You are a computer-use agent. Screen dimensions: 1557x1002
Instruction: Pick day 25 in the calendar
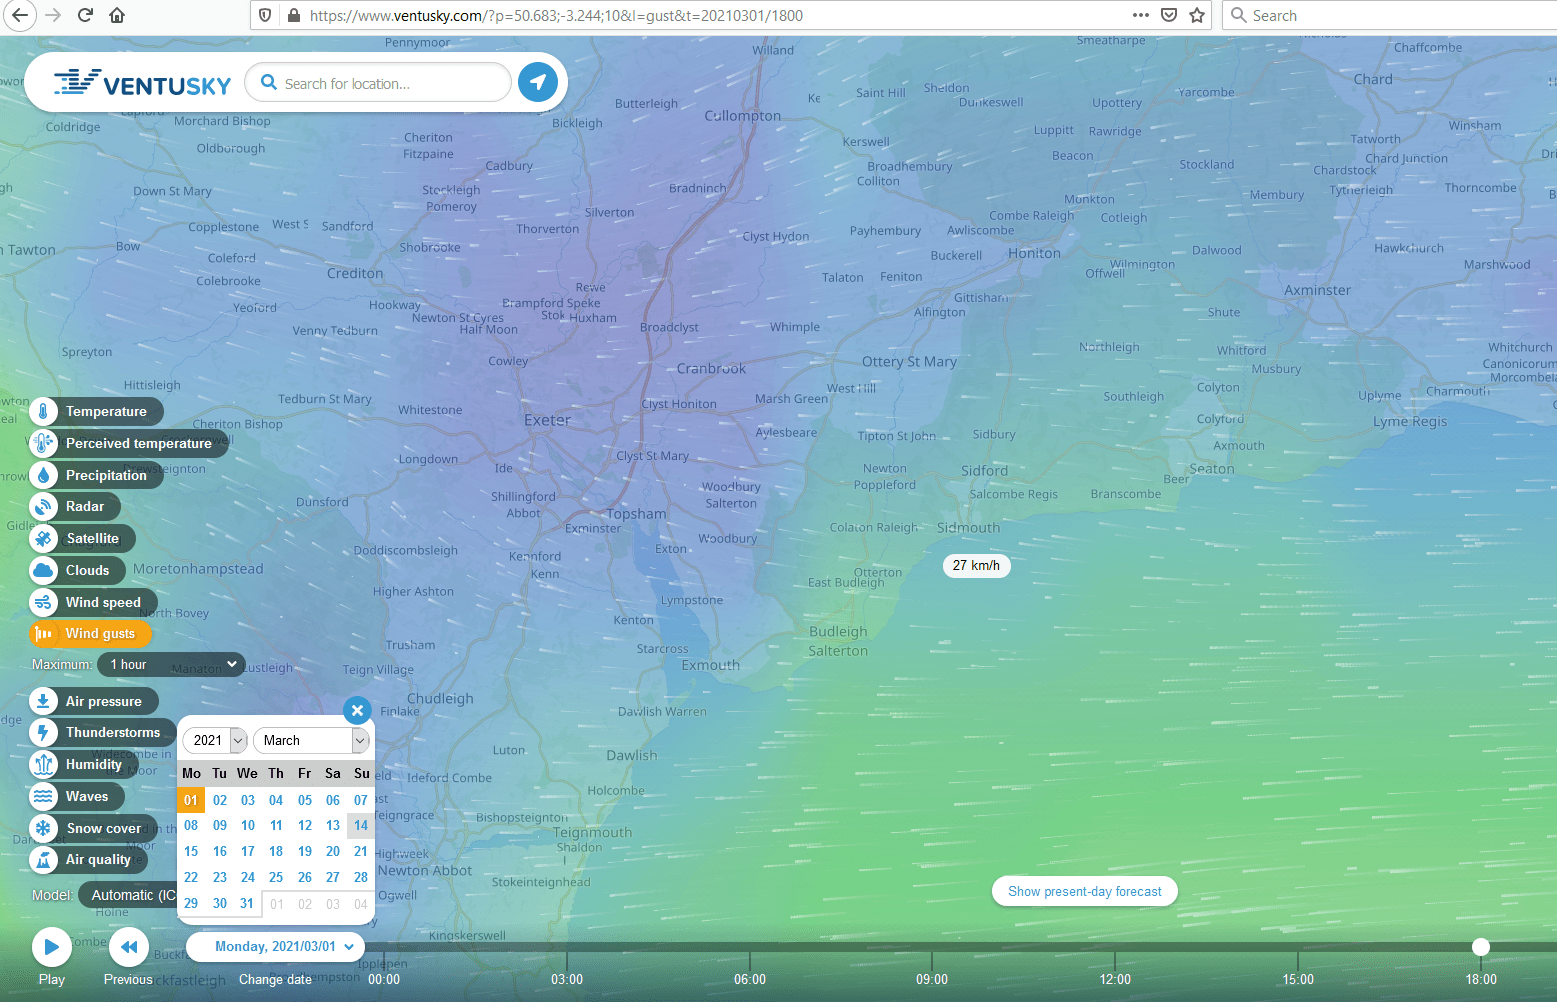(x=276, y=877)
